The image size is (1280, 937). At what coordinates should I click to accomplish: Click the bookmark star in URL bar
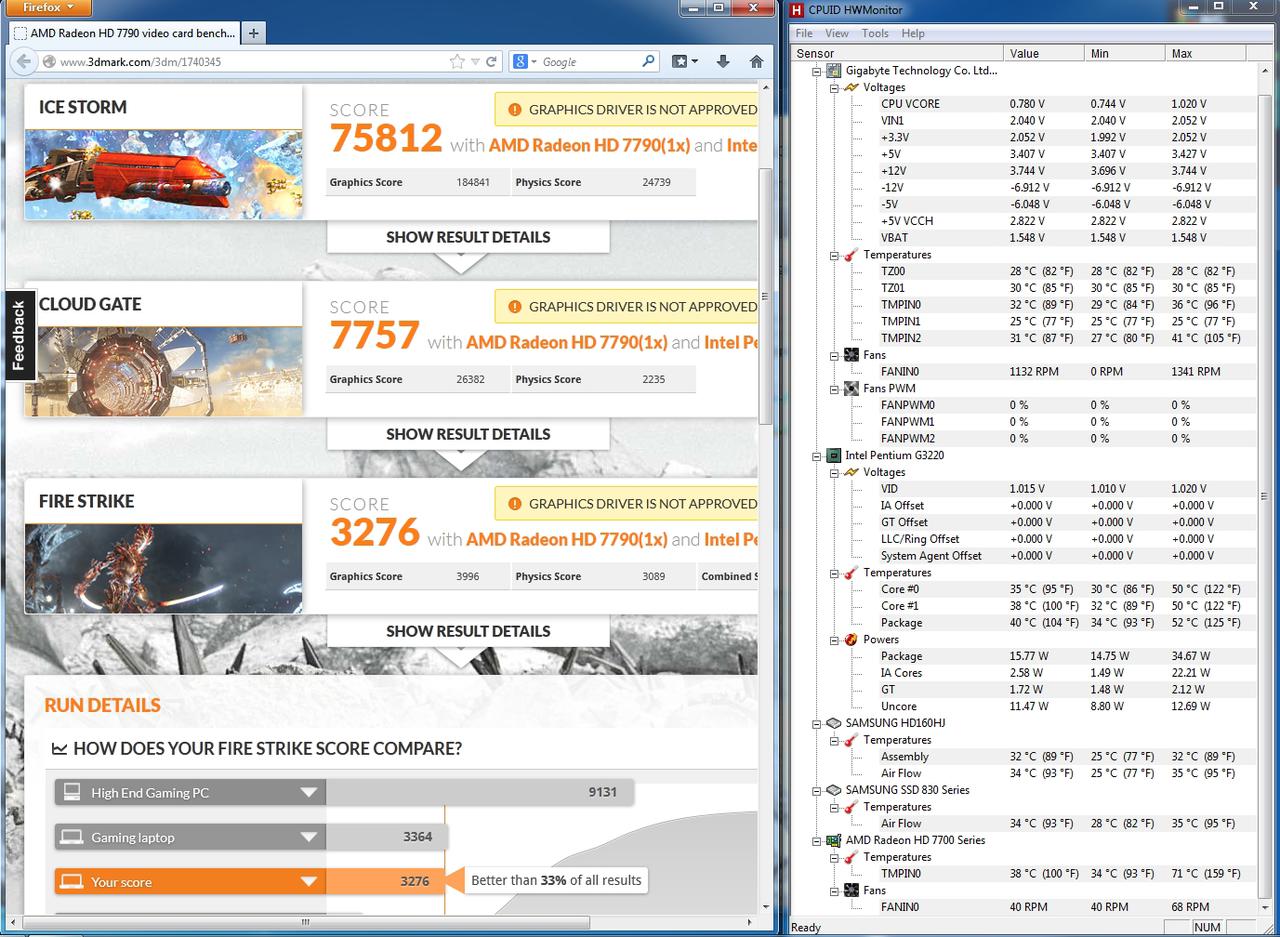457,62
